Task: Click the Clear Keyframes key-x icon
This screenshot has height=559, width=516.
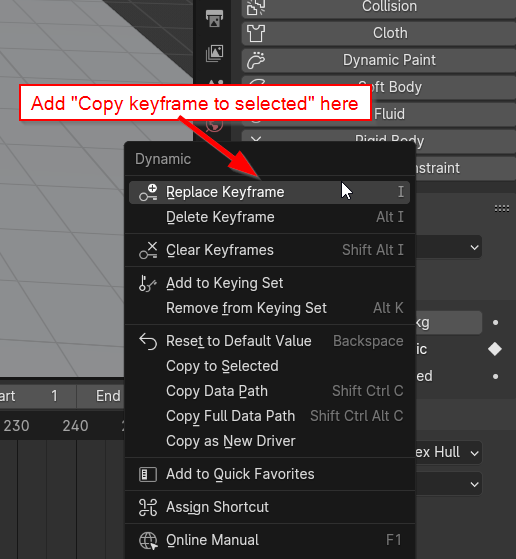Action: pyautogui.click(x=148, y=250)
